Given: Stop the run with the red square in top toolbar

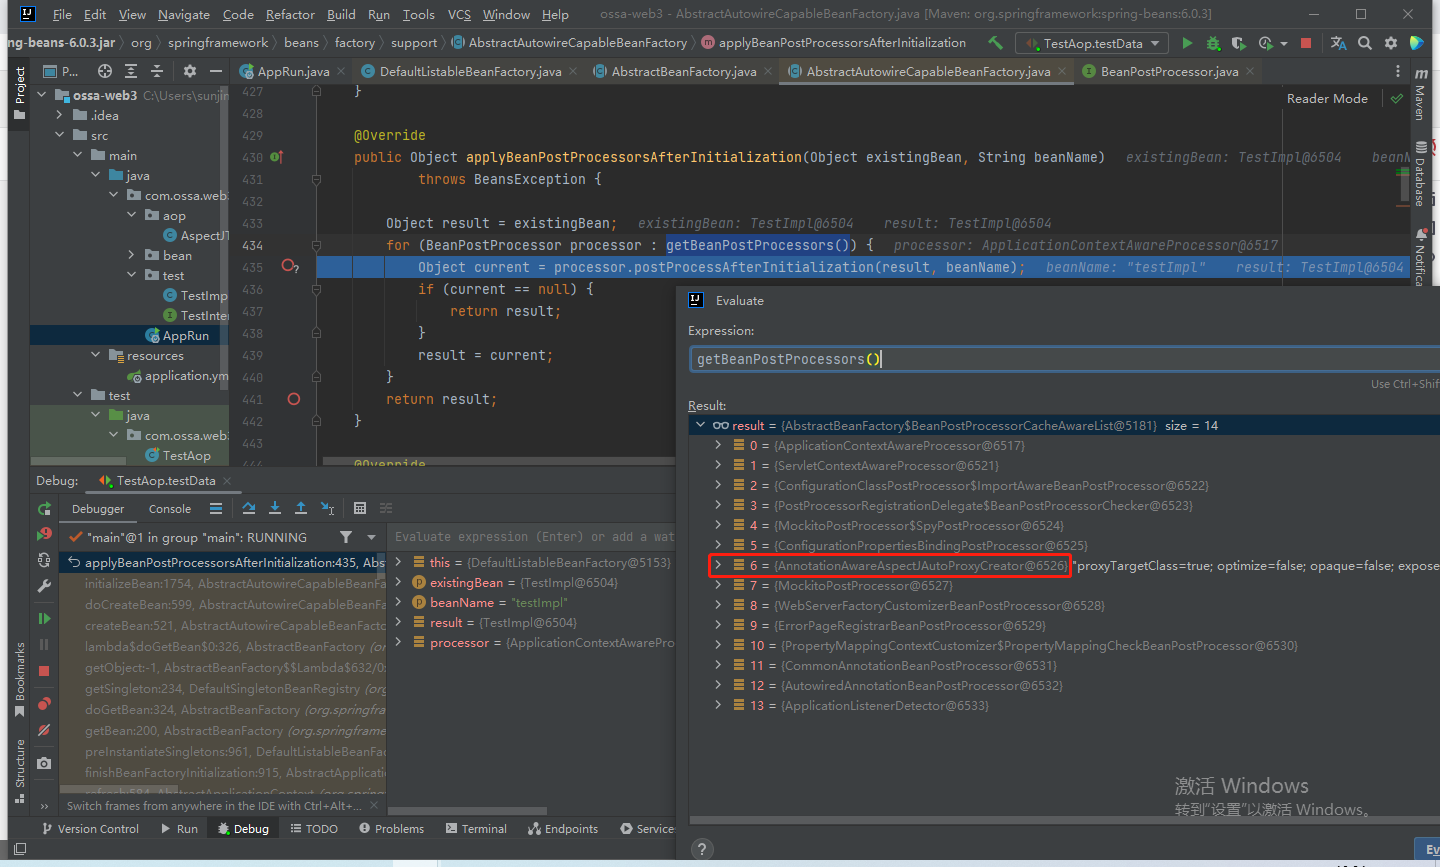Looking at the screenshot, I should [x=1305, y=43].
